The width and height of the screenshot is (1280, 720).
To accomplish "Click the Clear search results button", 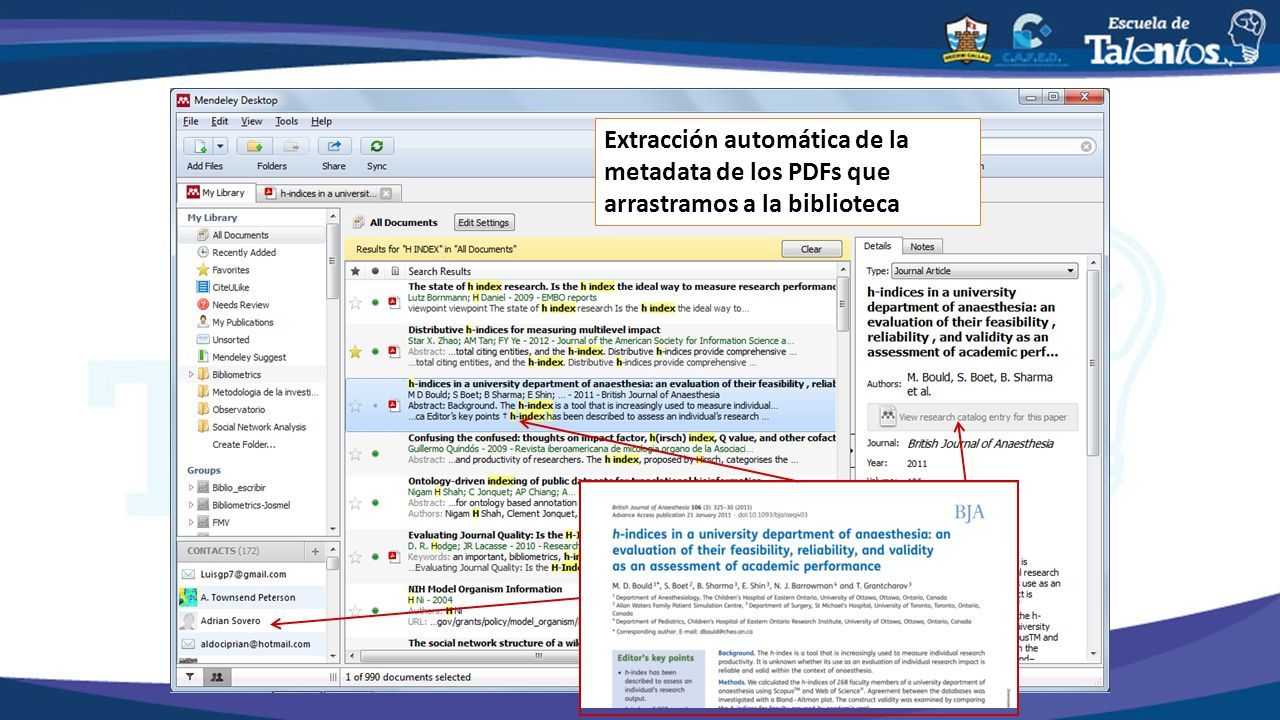I will (x=811, y=249).
